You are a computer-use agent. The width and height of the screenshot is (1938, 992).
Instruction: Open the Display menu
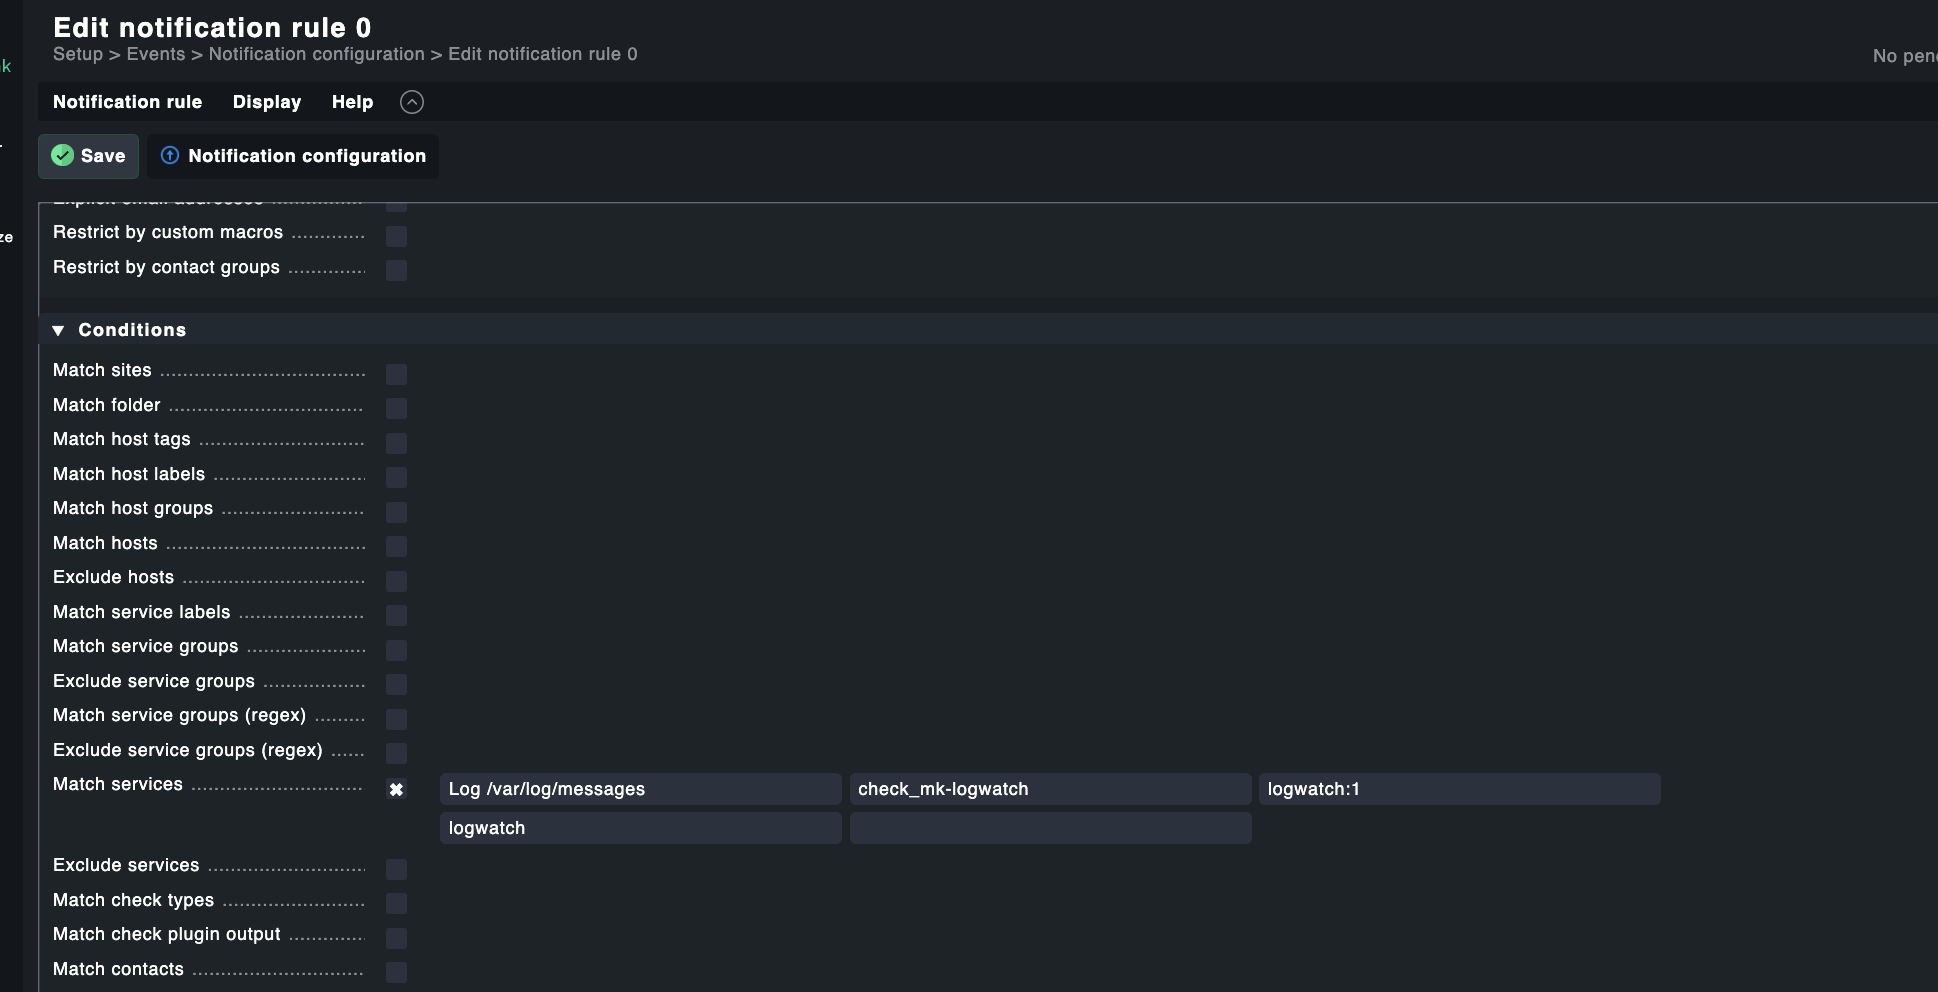click(267, 102)
